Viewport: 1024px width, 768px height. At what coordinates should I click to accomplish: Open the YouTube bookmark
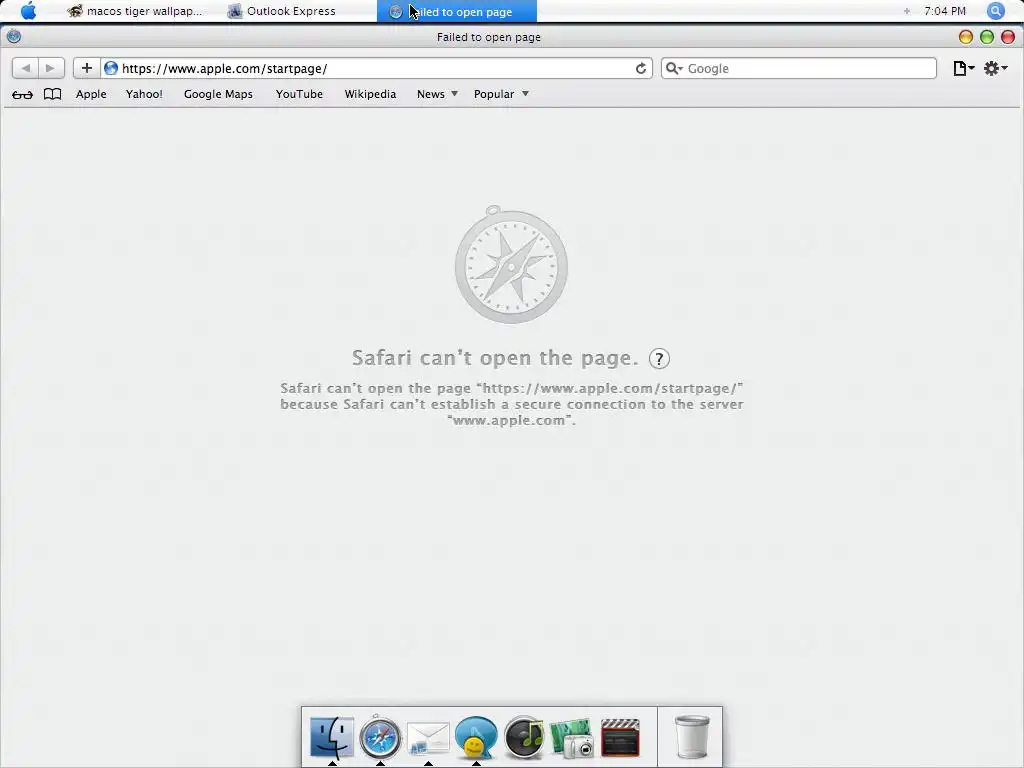[x=299, y=94]
